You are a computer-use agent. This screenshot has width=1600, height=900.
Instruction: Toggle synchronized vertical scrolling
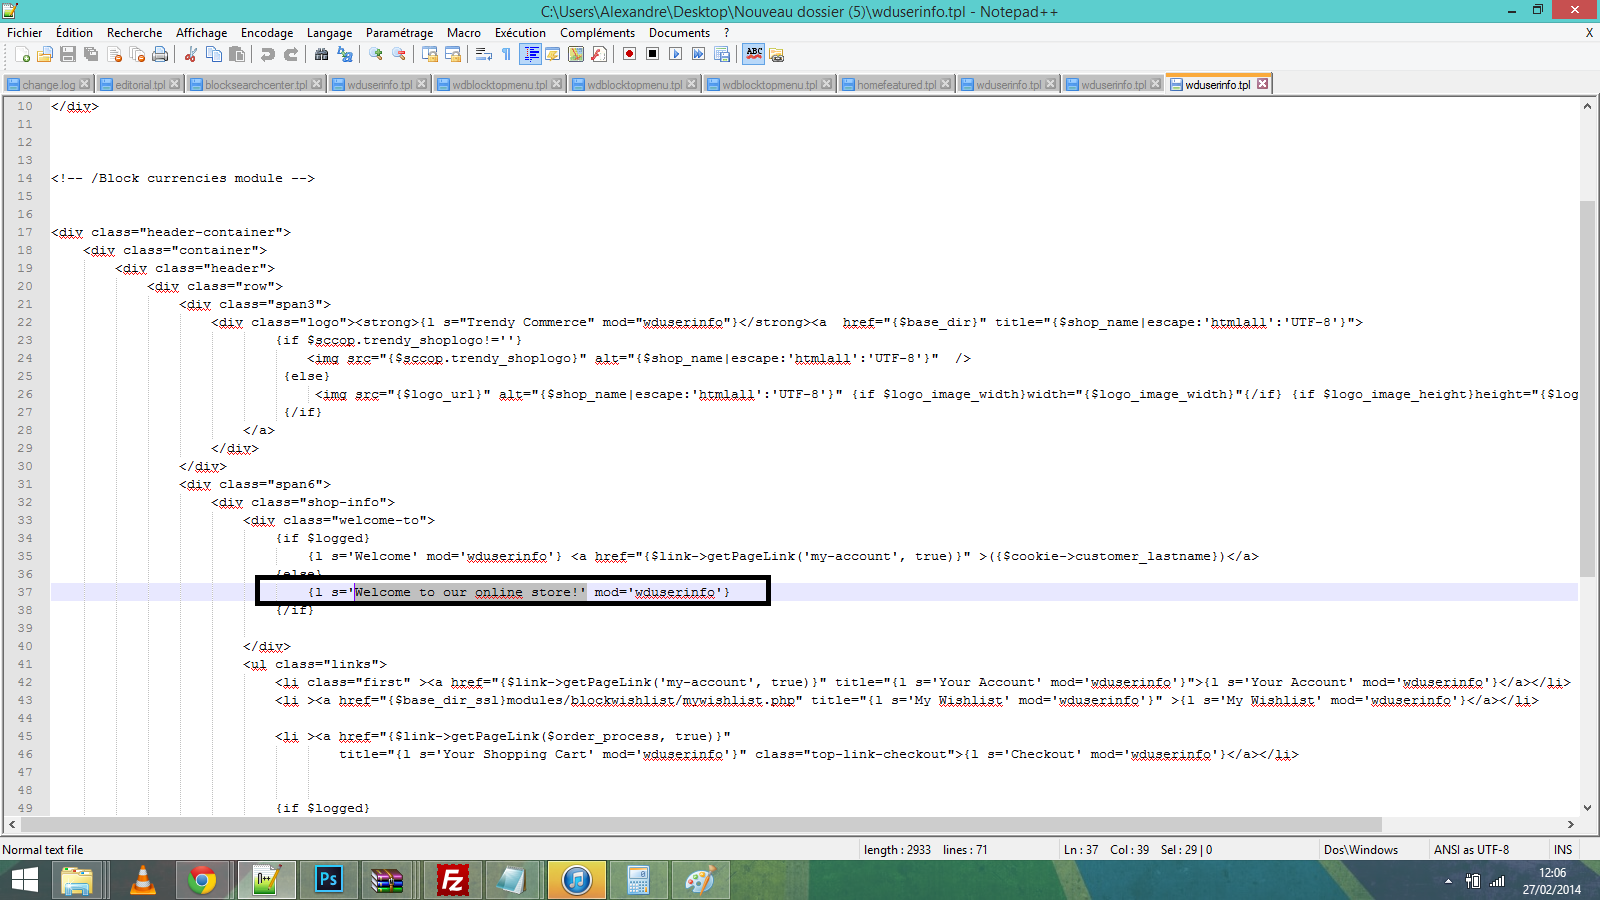point(430,54)
